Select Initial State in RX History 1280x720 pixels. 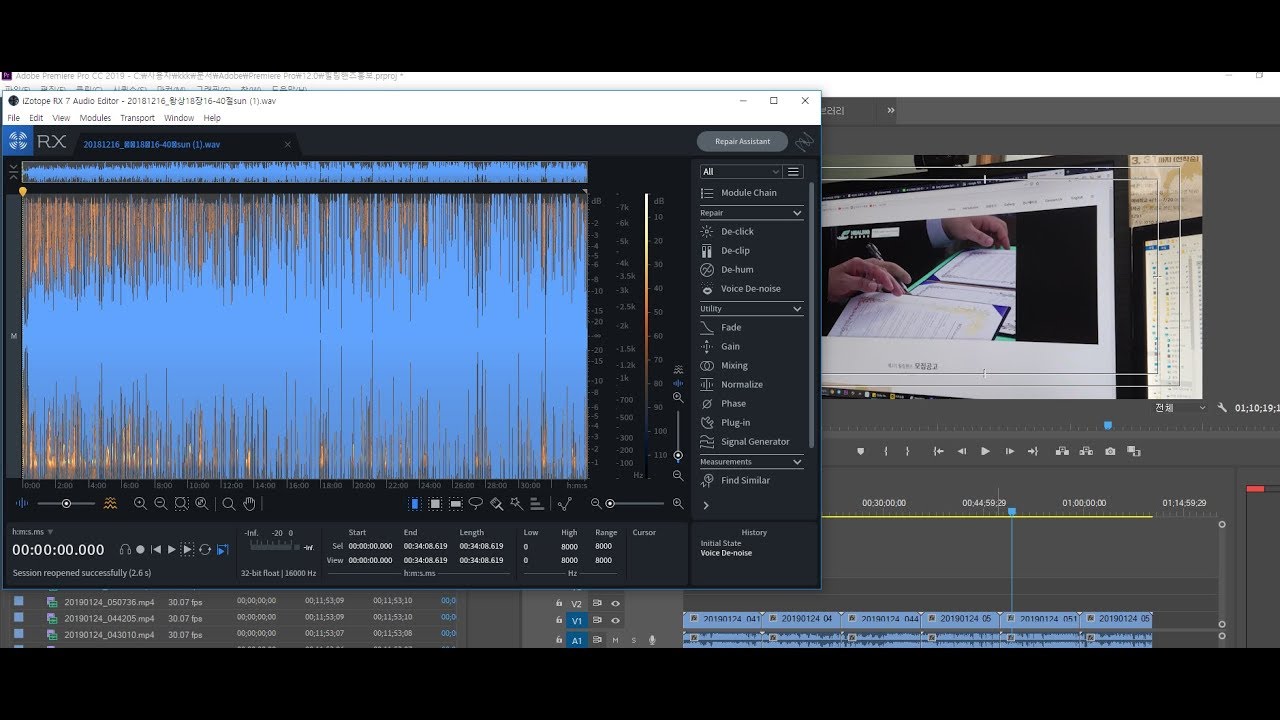720,544
